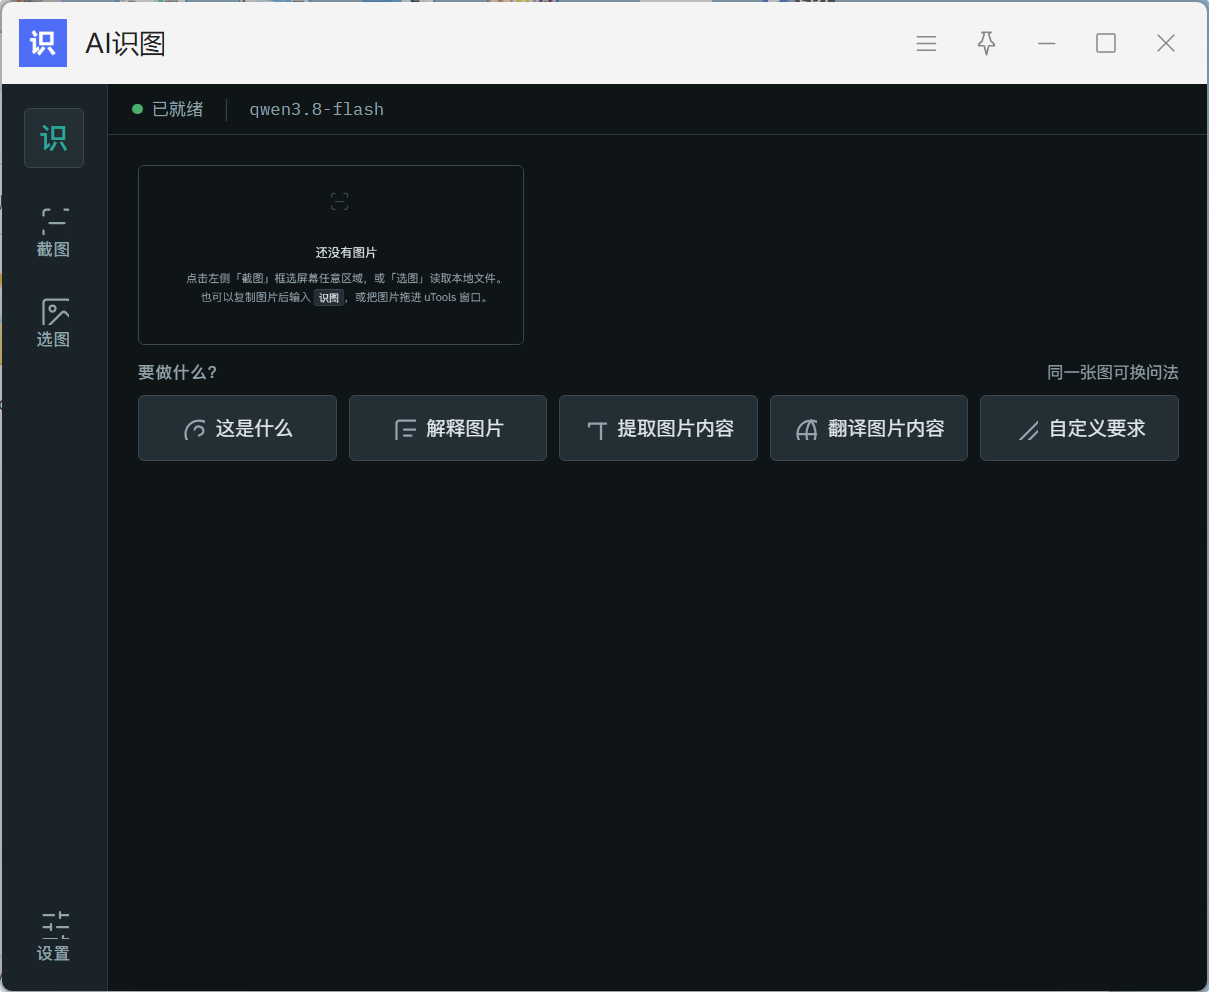The height and width of the screenshot is (992, 1209).
Task: Choose a local image with 选图
Action: point(54,323)
